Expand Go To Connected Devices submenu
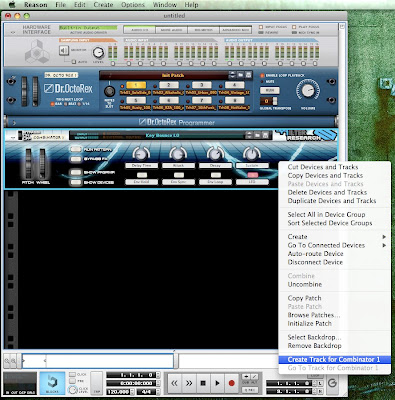This screenshot has height=400, width=395. (334, 245)
